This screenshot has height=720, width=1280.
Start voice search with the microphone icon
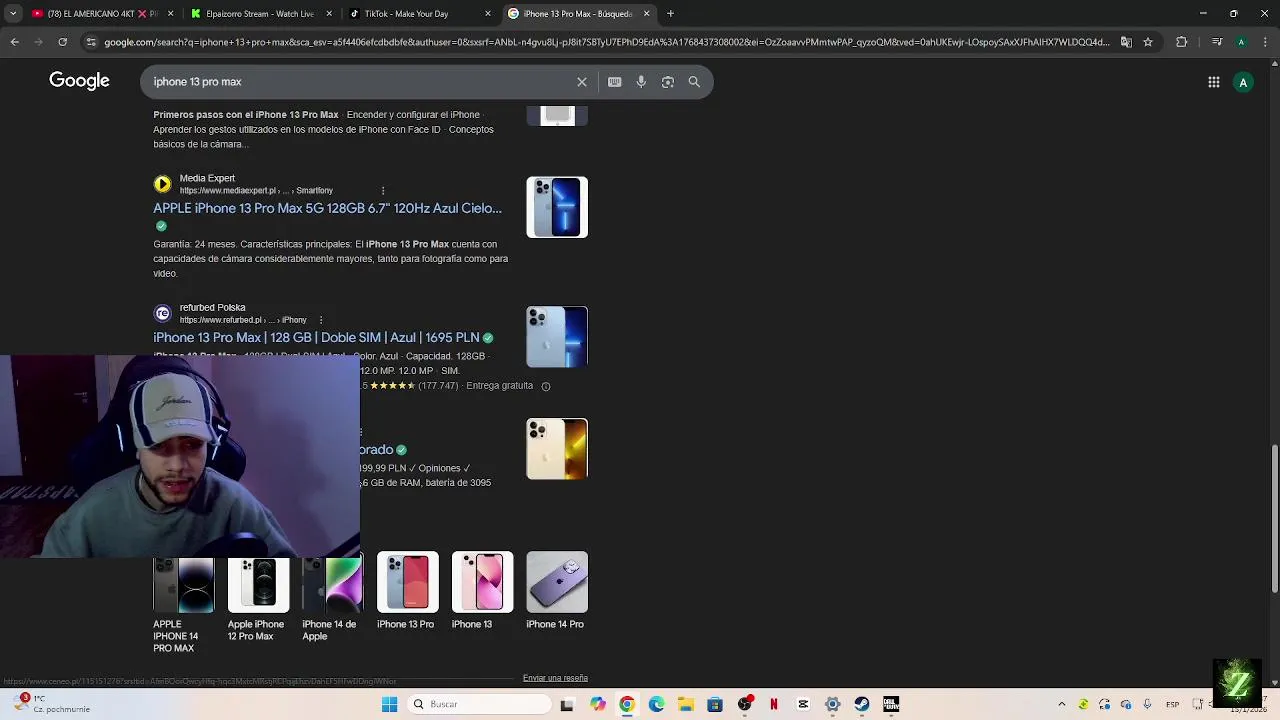tap(641, 82)
